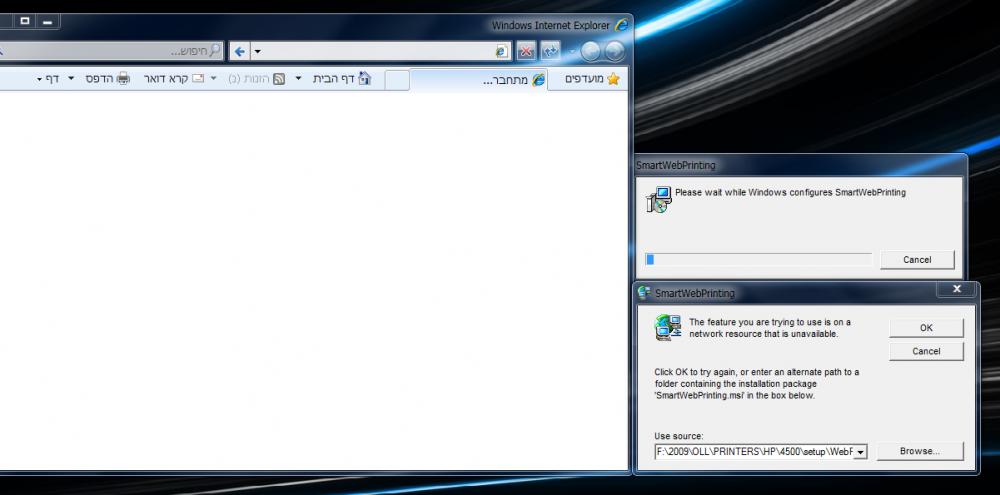Click the RSS feeds (הזנות) icon
The width and height of the screenshot is (1000, 495).
point(279,78)
